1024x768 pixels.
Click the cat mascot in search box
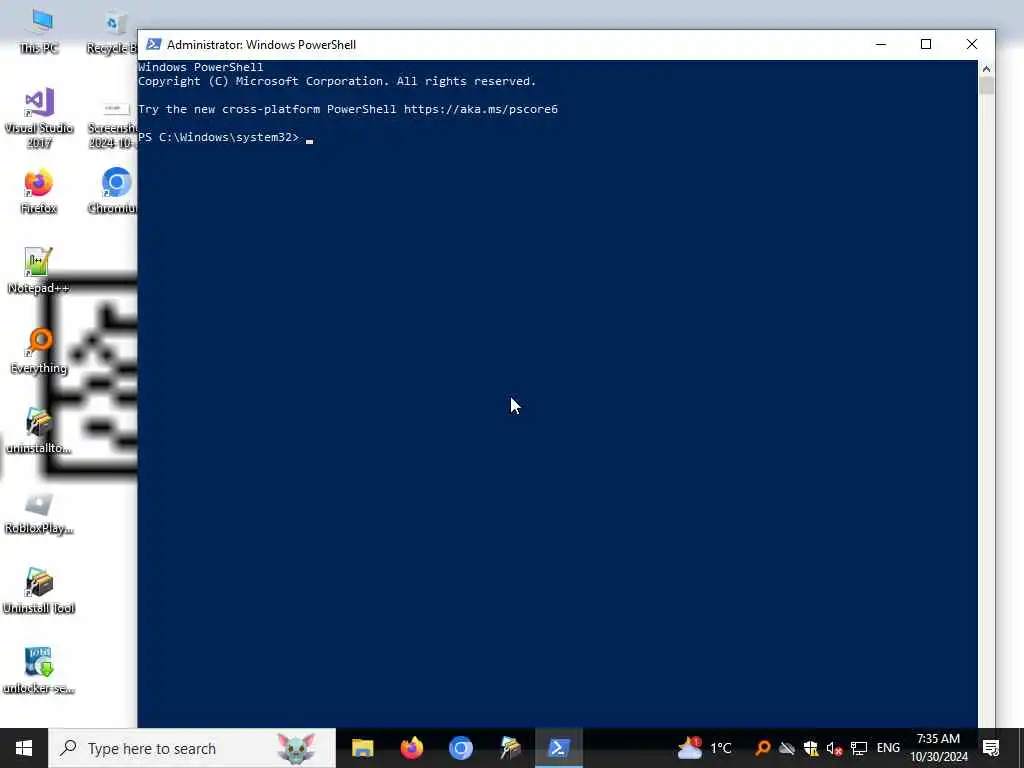pos(296,748)
